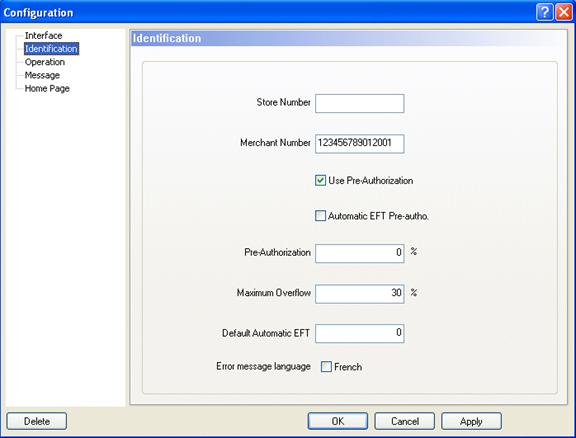
Task: Click the Store Number input field
Action: [x=360, y=103]
